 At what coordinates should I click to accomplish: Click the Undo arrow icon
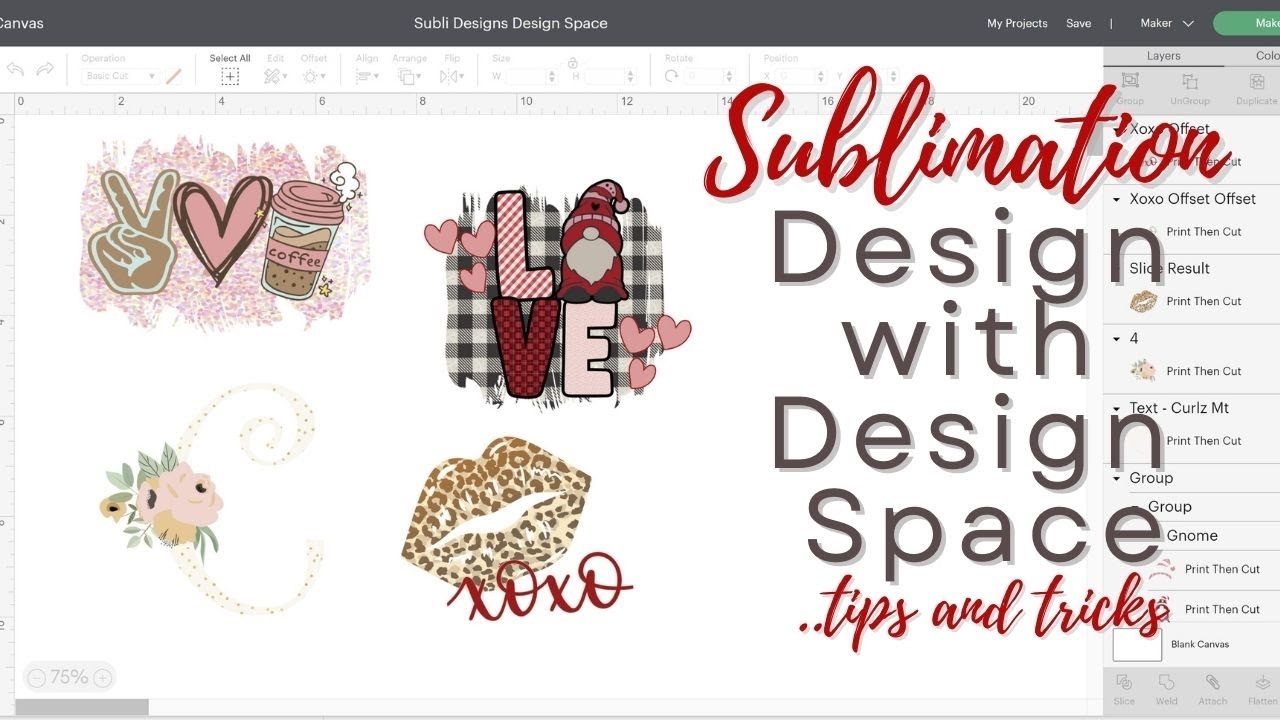[x=15, y=69]
